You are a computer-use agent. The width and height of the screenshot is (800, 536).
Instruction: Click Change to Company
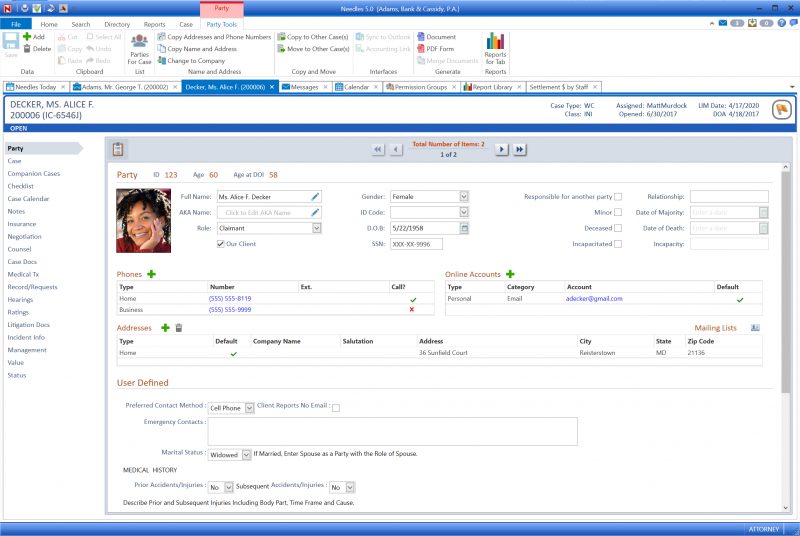click(192, 61)
